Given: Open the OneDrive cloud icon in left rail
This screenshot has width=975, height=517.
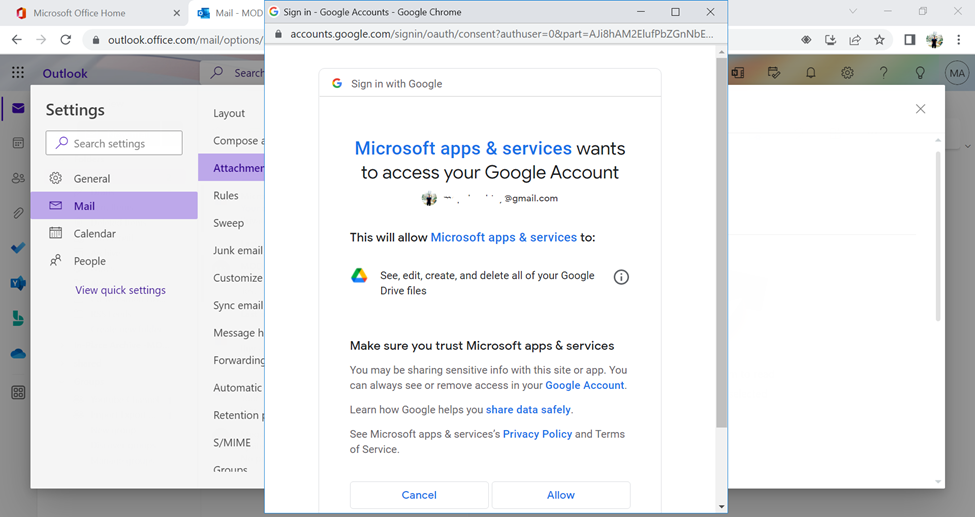Looking at the screenshot, I should tap(18, 353).
